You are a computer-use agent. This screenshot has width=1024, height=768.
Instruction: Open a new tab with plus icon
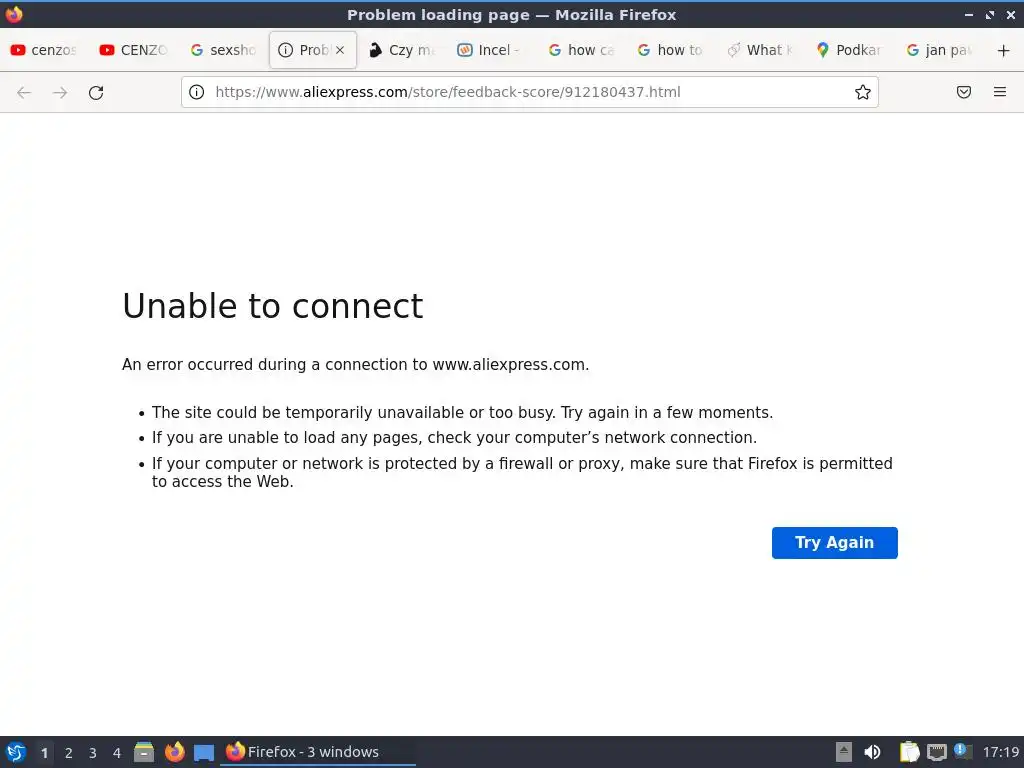(1004, 50)
